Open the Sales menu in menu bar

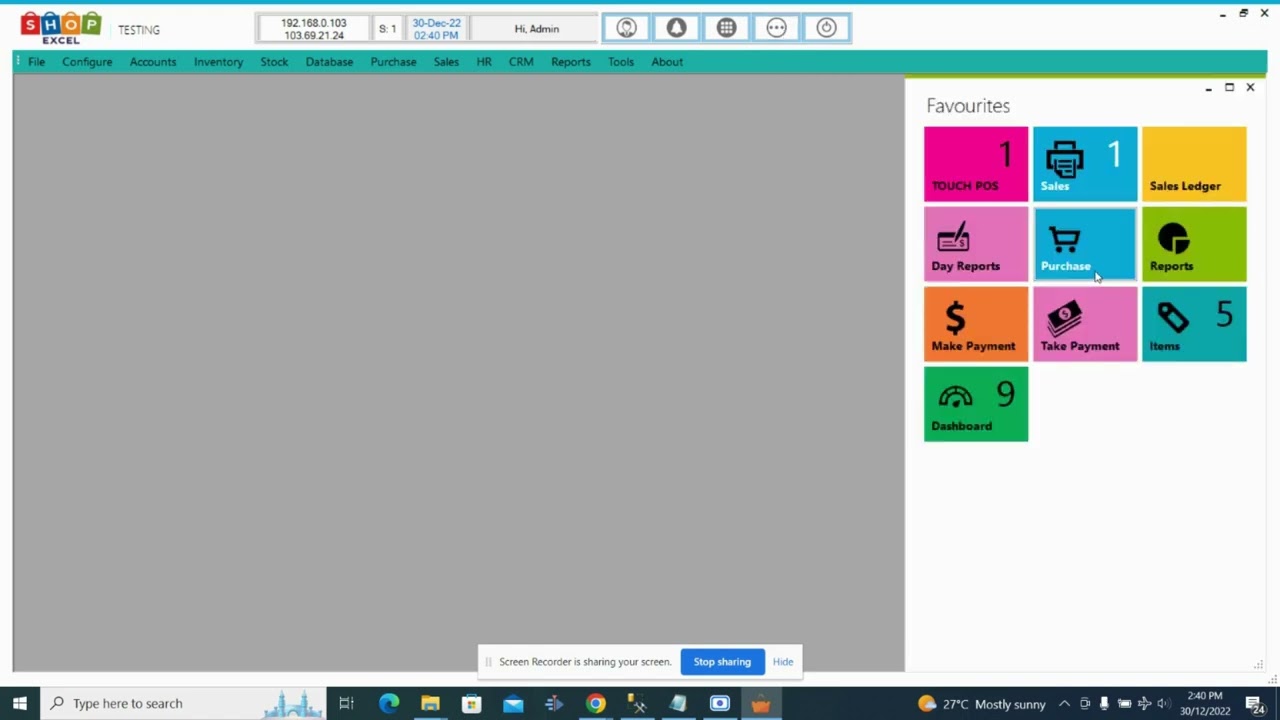coord(446,62)
